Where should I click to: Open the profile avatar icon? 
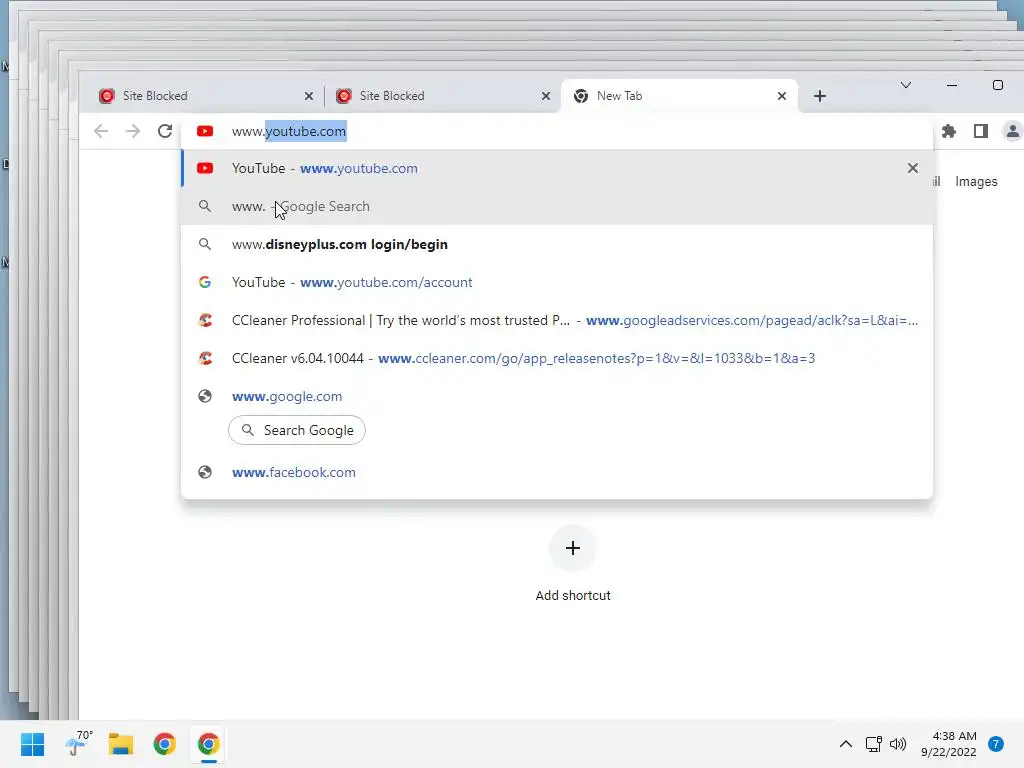tap(1012, 131)
